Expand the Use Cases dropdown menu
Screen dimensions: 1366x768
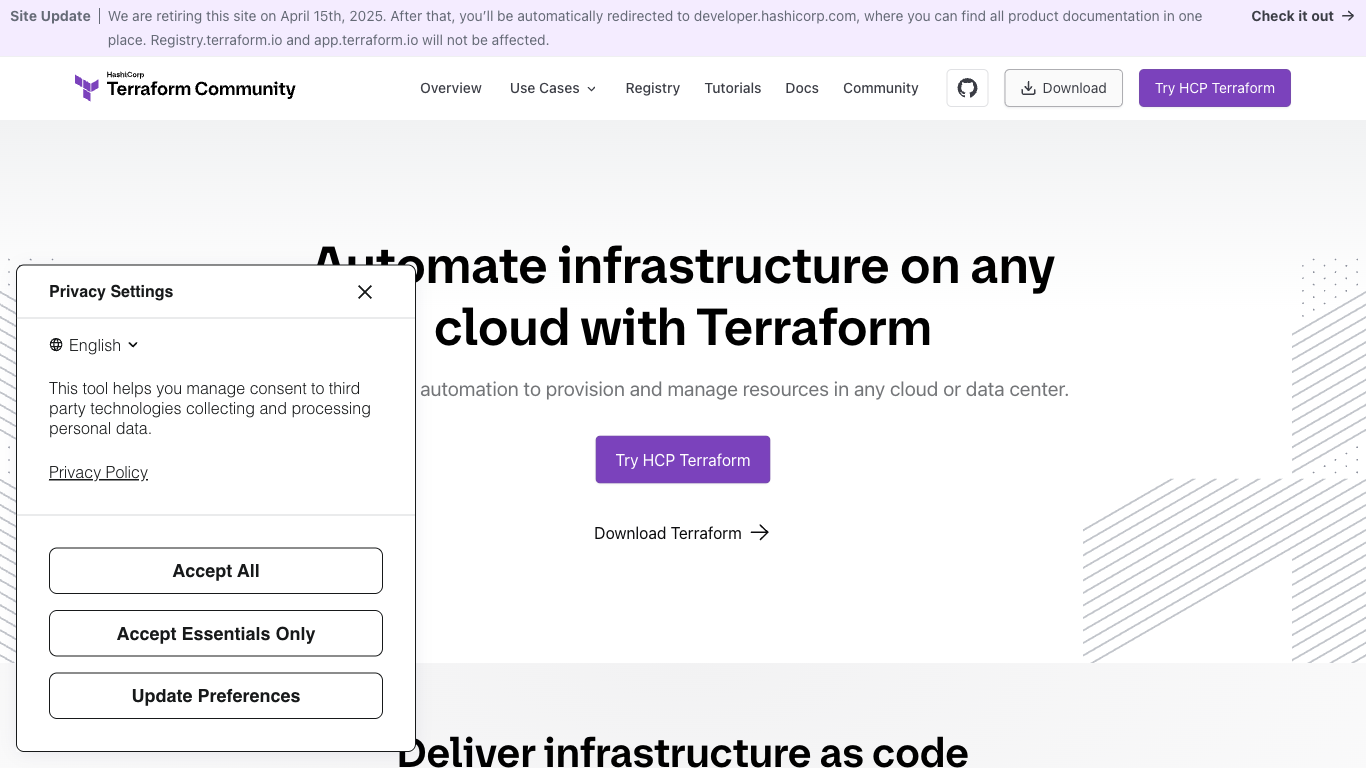553,88
